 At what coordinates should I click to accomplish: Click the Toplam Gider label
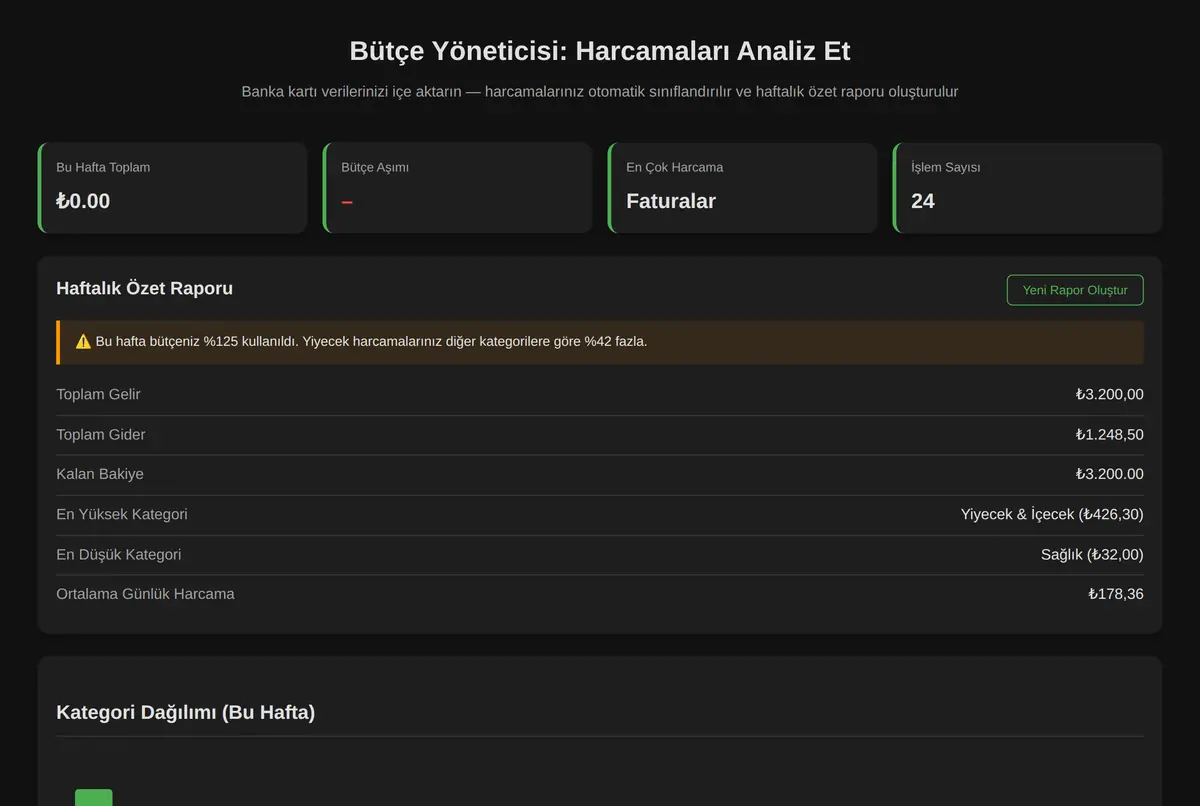pos(101,435)
